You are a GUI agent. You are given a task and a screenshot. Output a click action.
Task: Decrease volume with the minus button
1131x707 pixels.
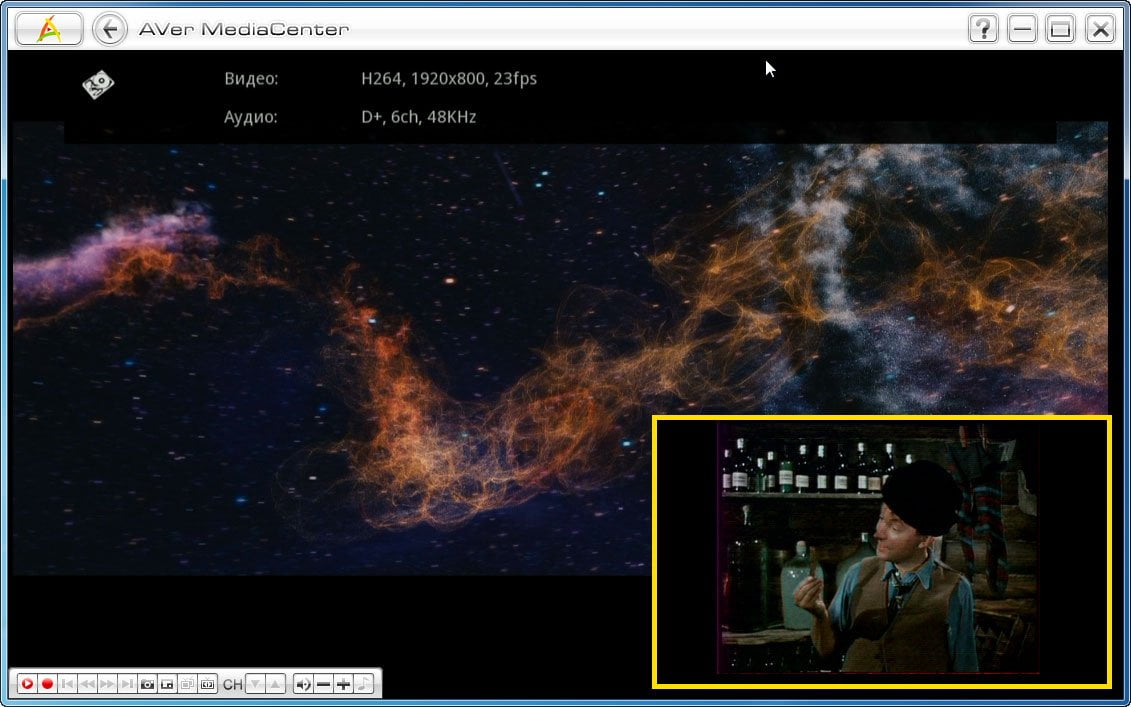tap(323, 683)
